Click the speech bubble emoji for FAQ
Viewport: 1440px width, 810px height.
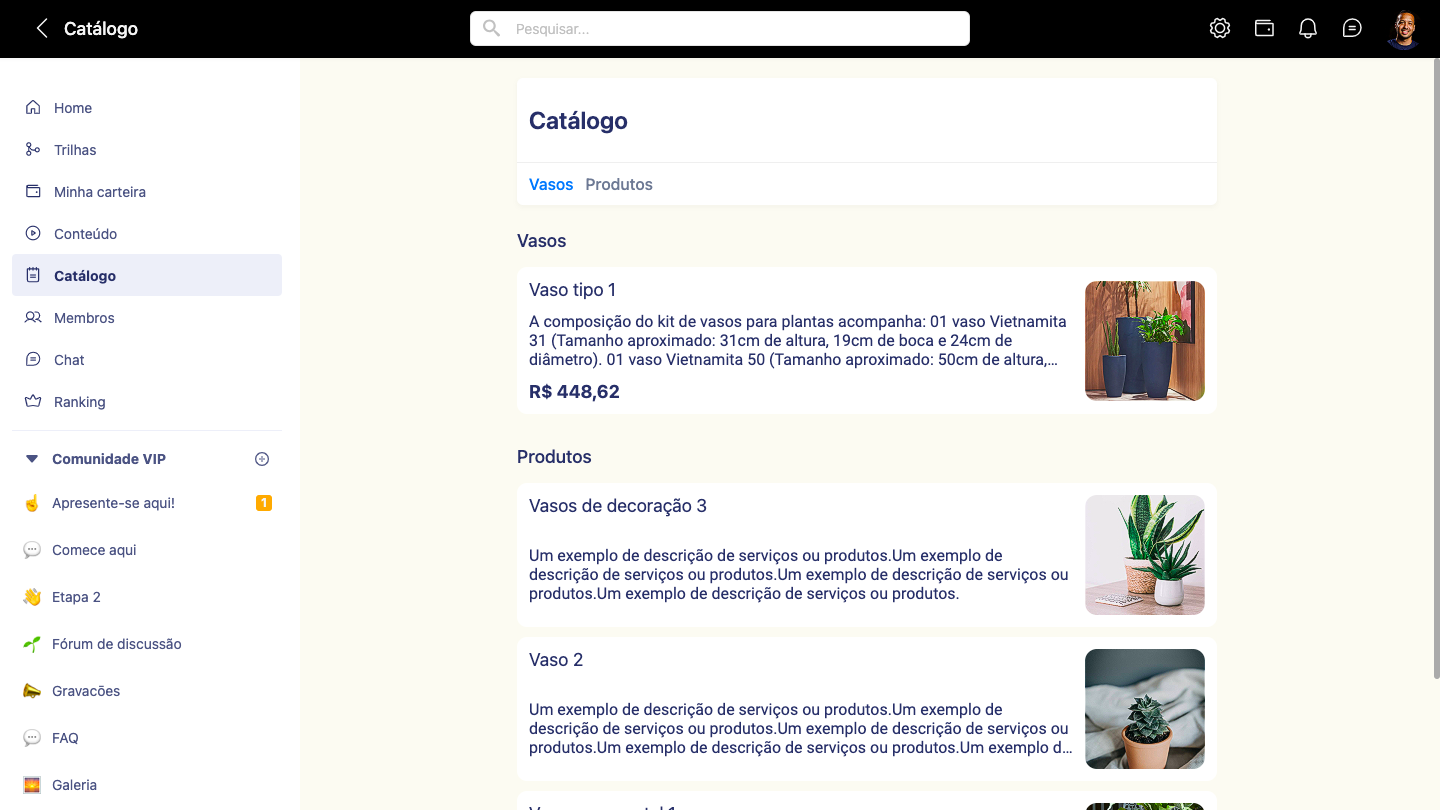pos(32,738)
